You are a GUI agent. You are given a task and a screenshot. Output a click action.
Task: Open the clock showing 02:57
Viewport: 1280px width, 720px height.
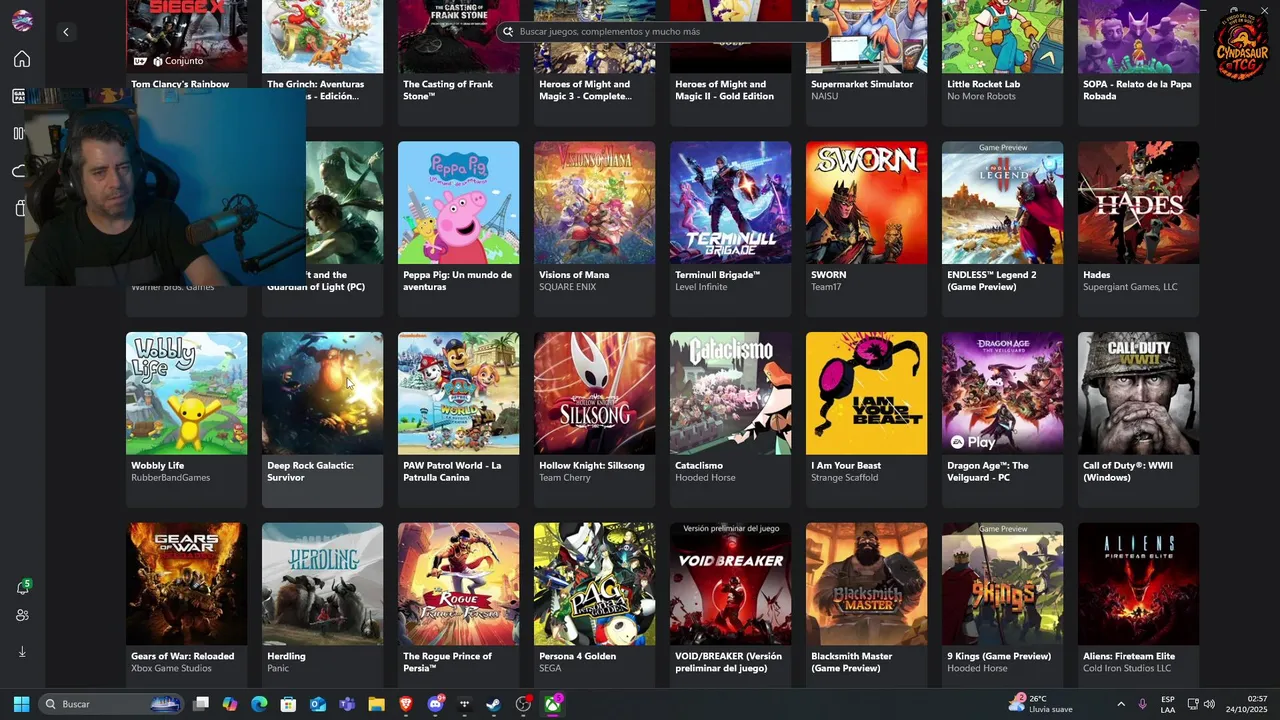(1246, 704)
